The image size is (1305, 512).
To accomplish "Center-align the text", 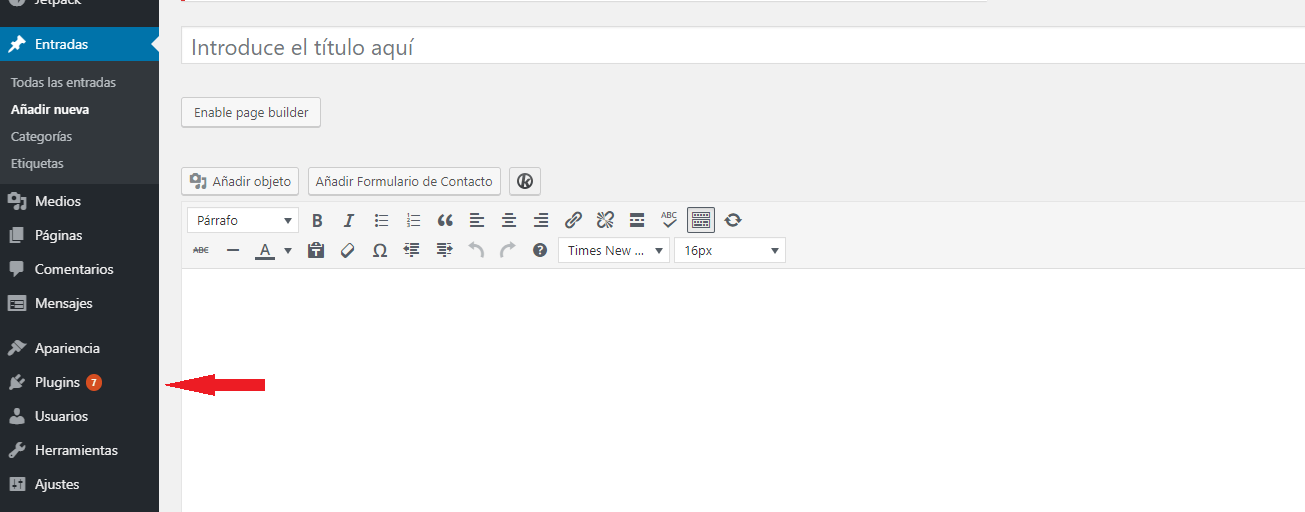I will (x=509, y=220).
